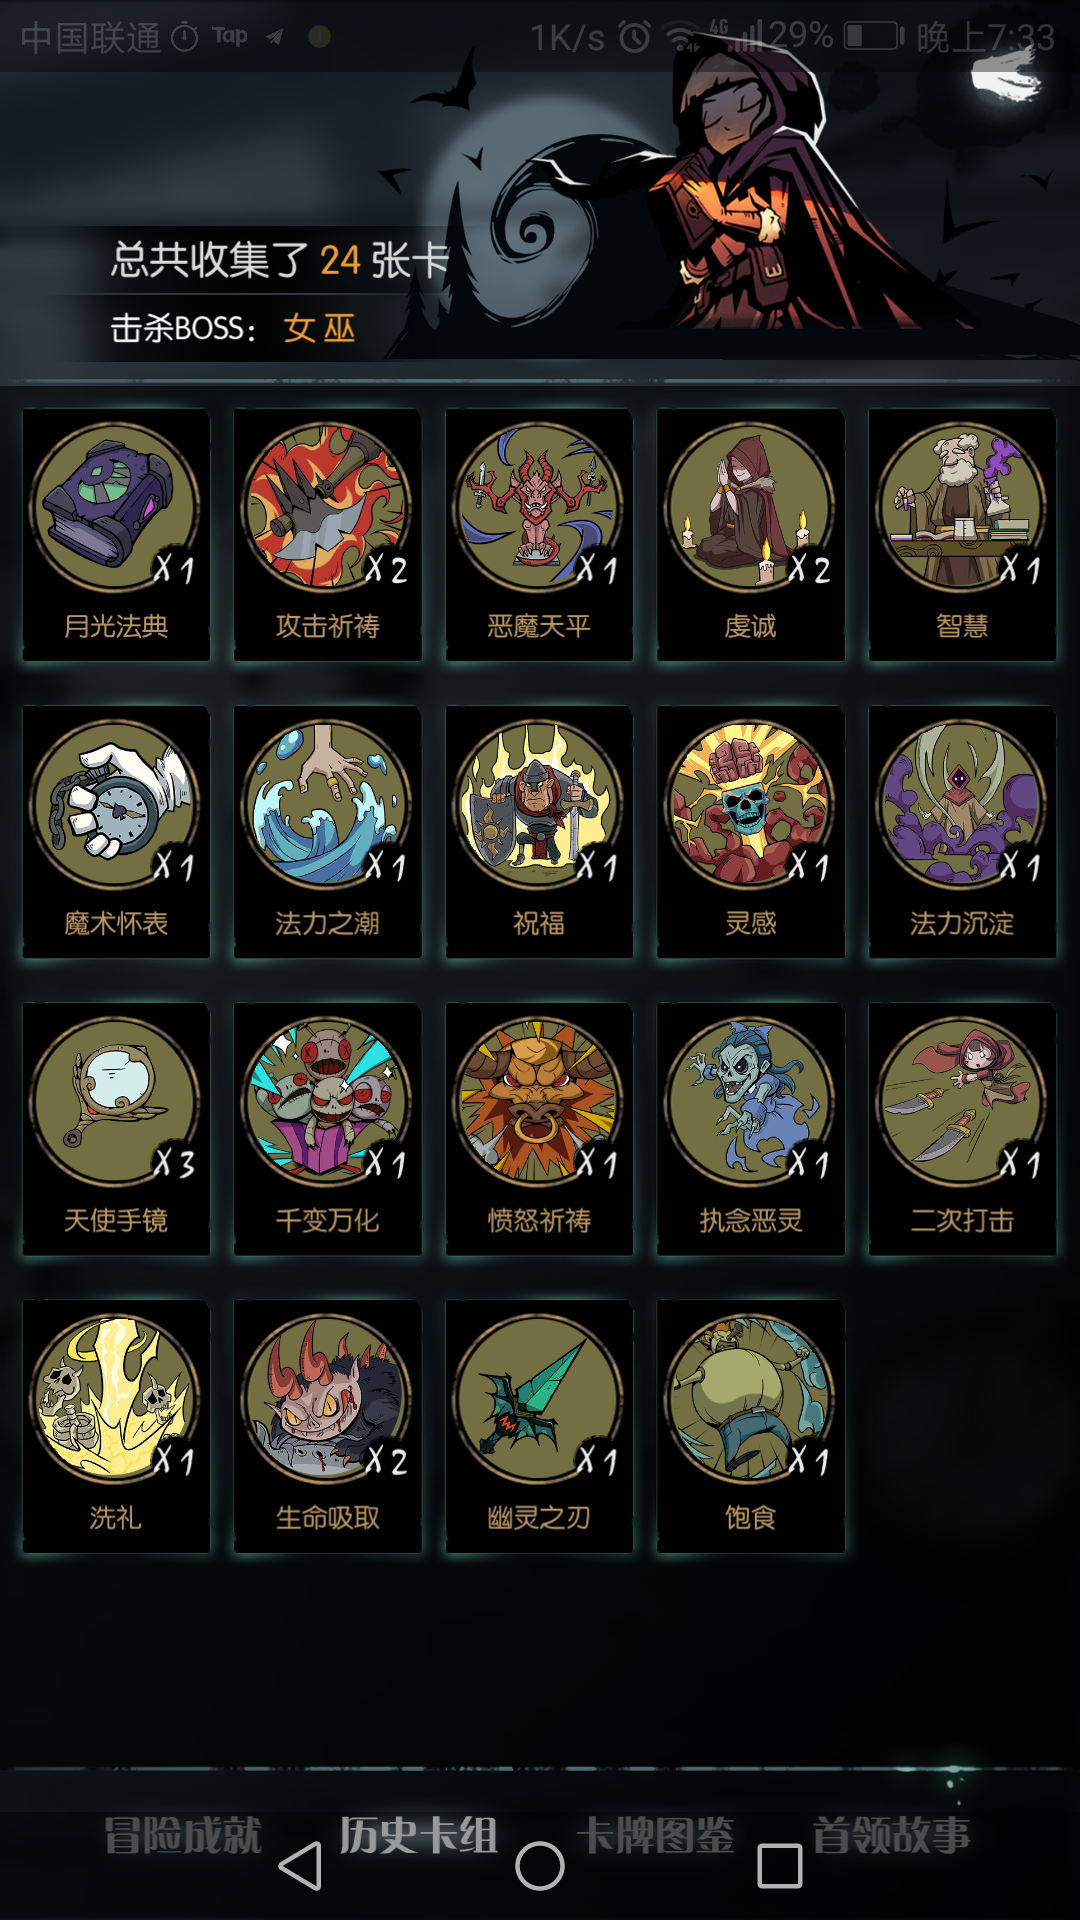
Task: Select the 愤怒祈祷 bull card
Action: tap(539, 1129)
